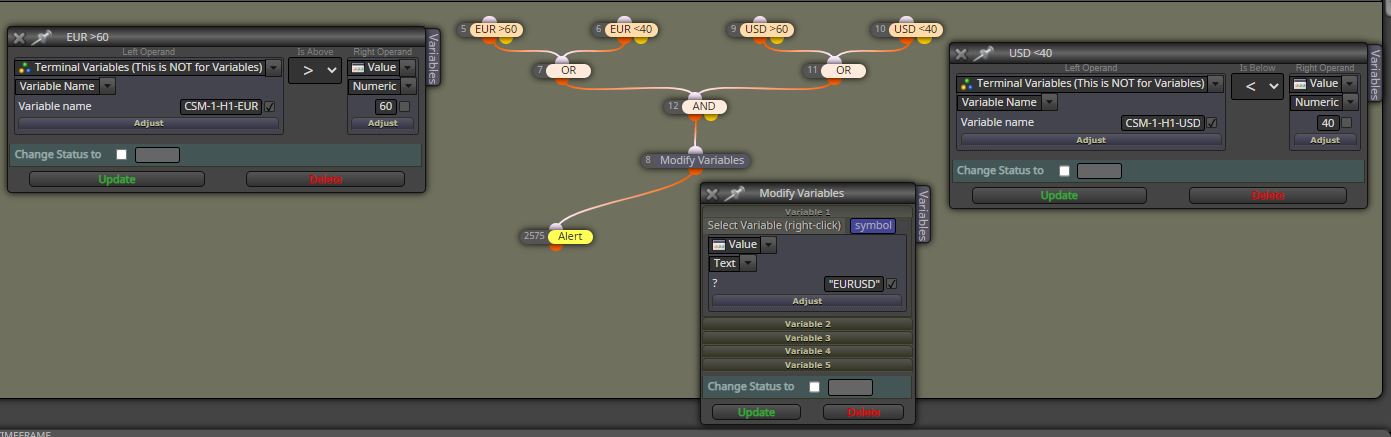
Task: Click Delete in EUR >60 panel
Action: point(325,179)
